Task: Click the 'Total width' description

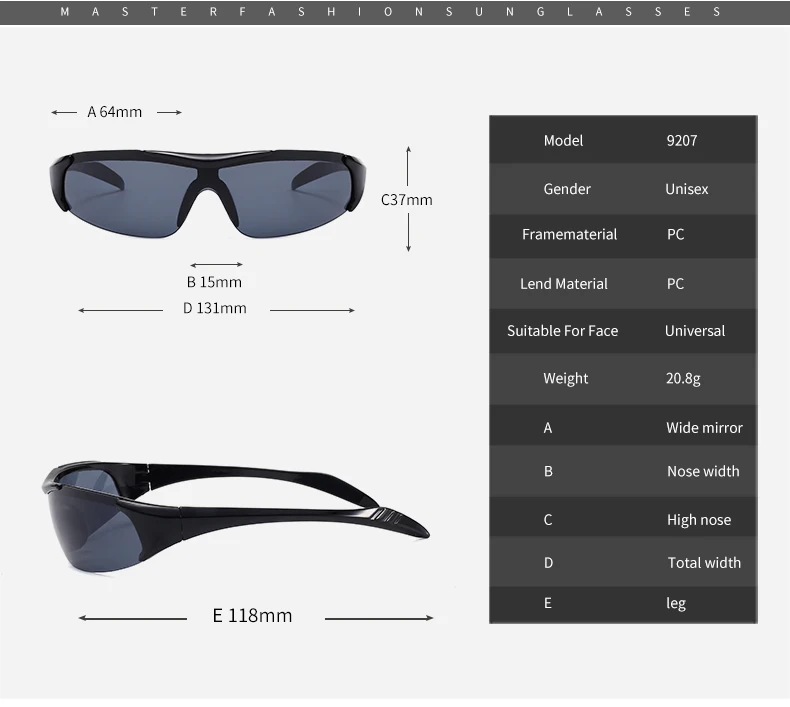Action: point(704,563)
